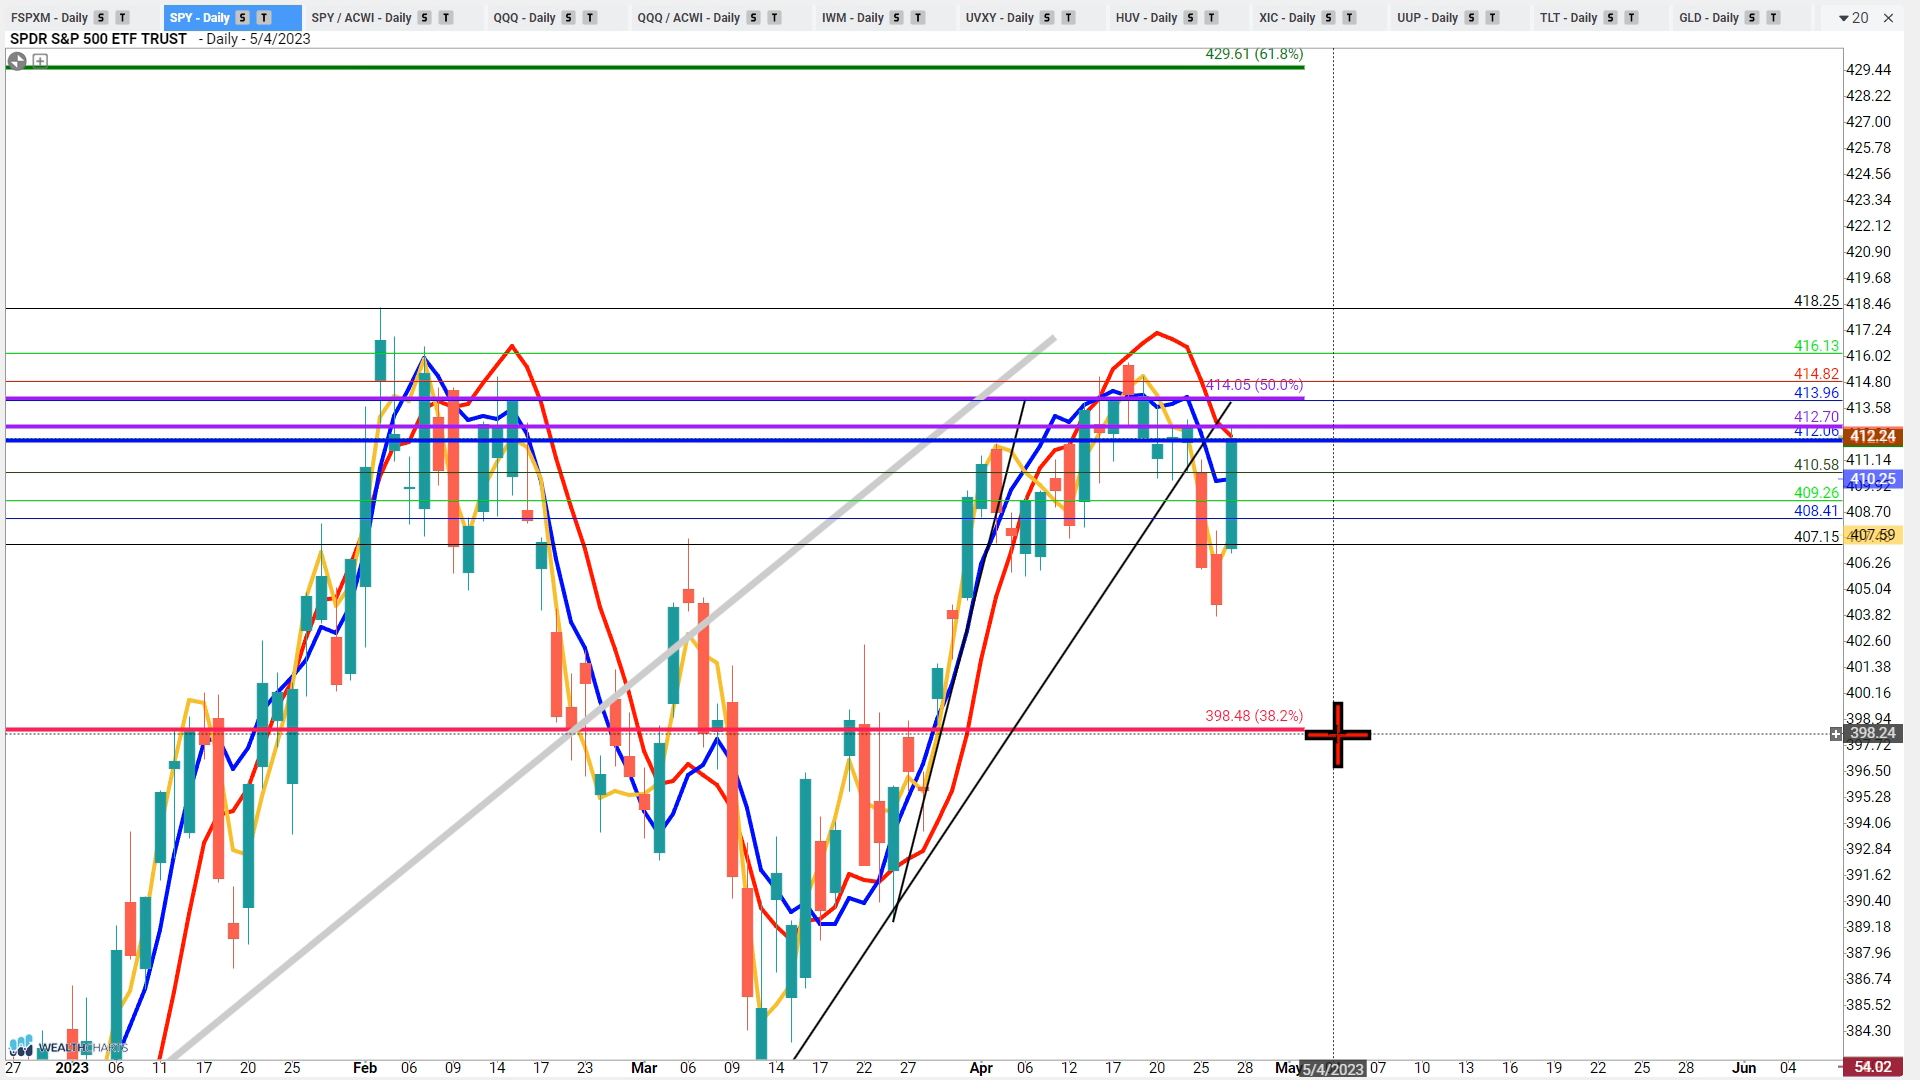Click the 414.05 (50.0%) Fibonacci label
The width and height of the screenshot is (1920, 1080).
pos(1254,385)
